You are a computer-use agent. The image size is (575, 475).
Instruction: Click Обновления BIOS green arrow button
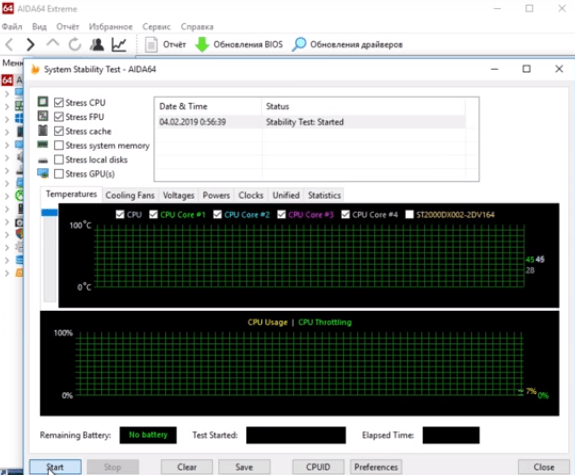coord(239,45)
